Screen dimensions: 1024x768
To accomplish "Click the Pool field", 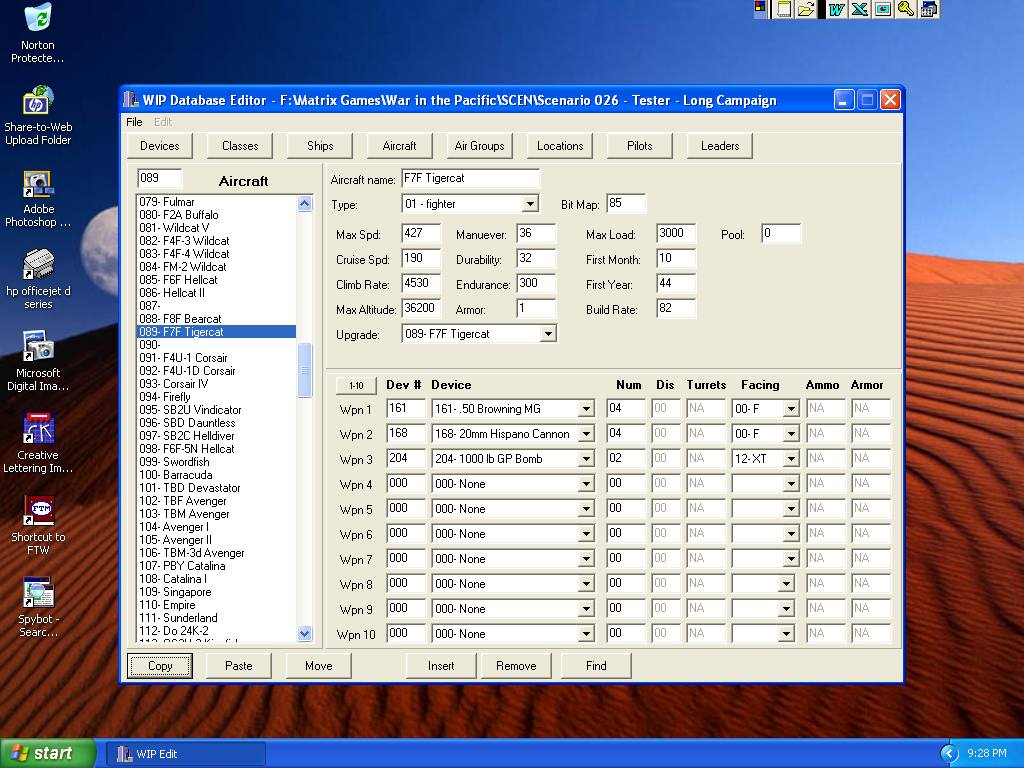I will tap(781, 234).
